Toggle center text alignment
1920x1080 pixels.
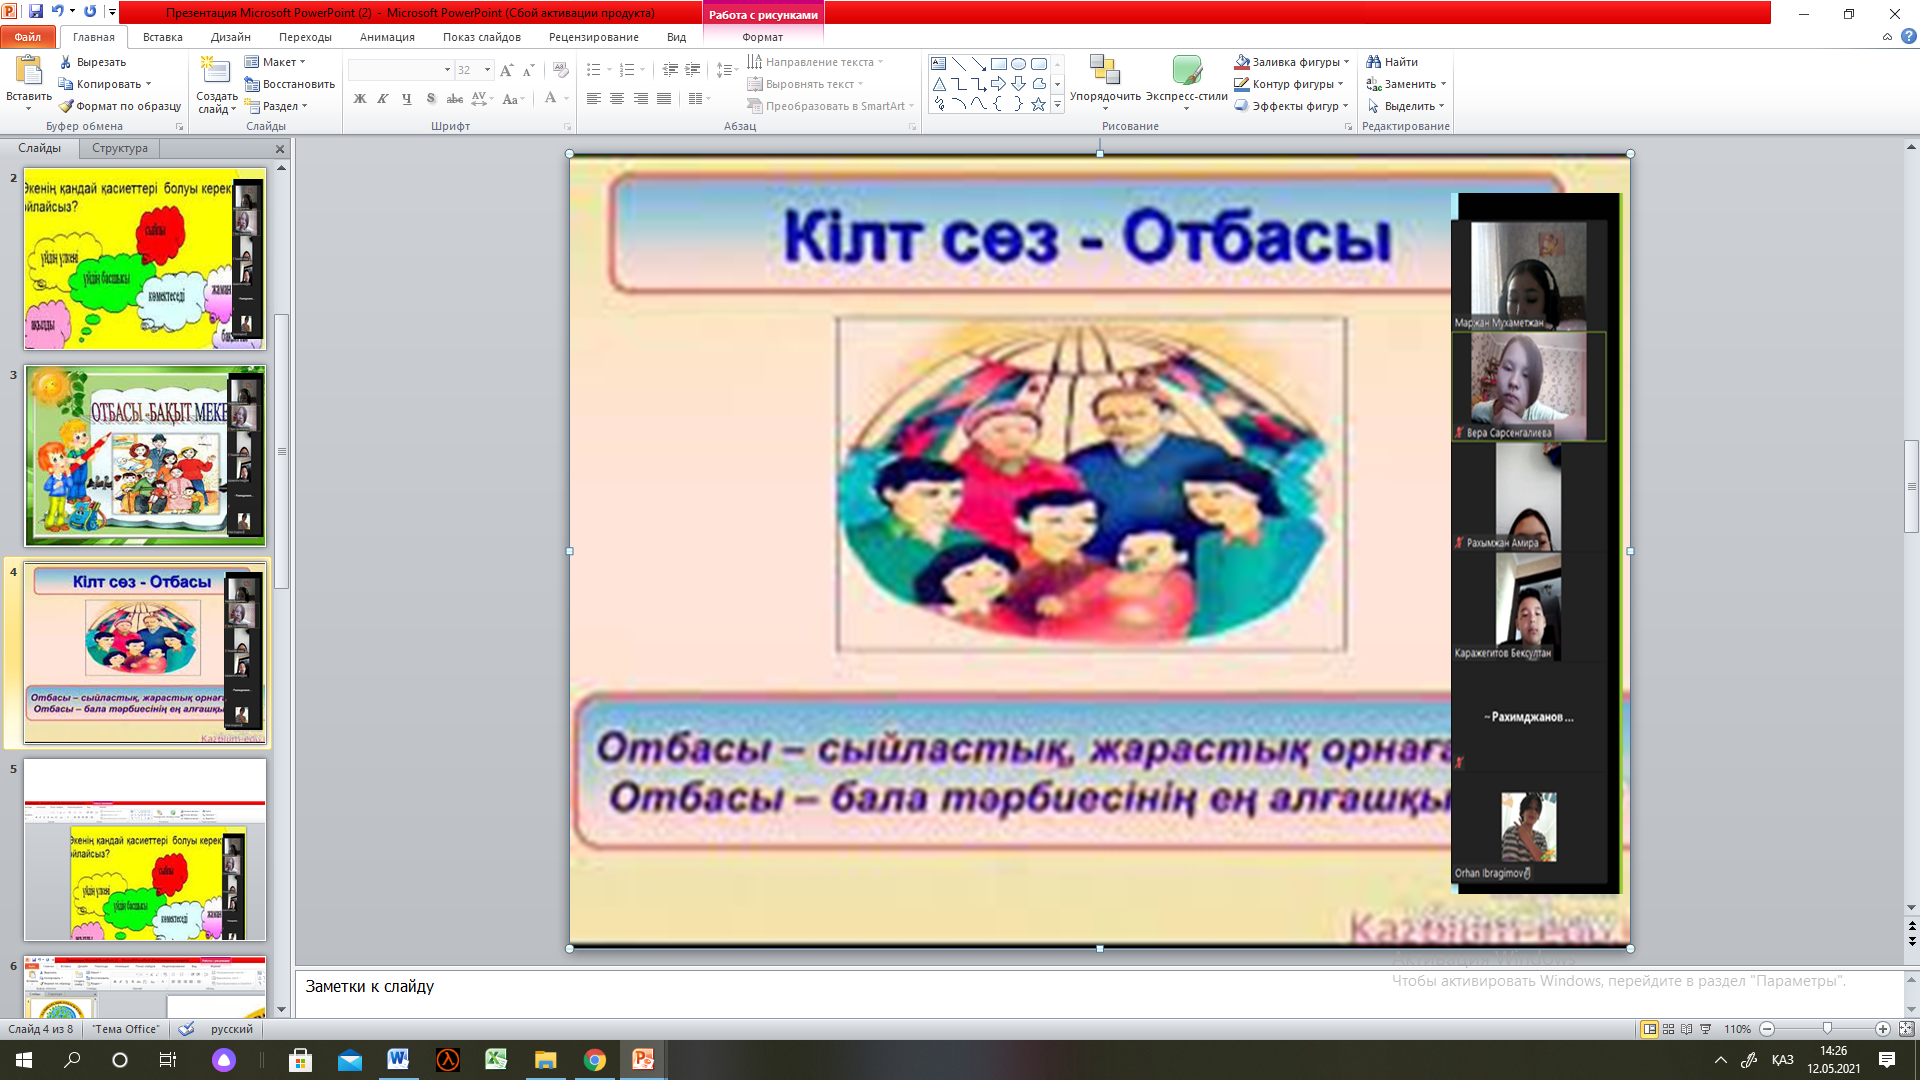617,99
